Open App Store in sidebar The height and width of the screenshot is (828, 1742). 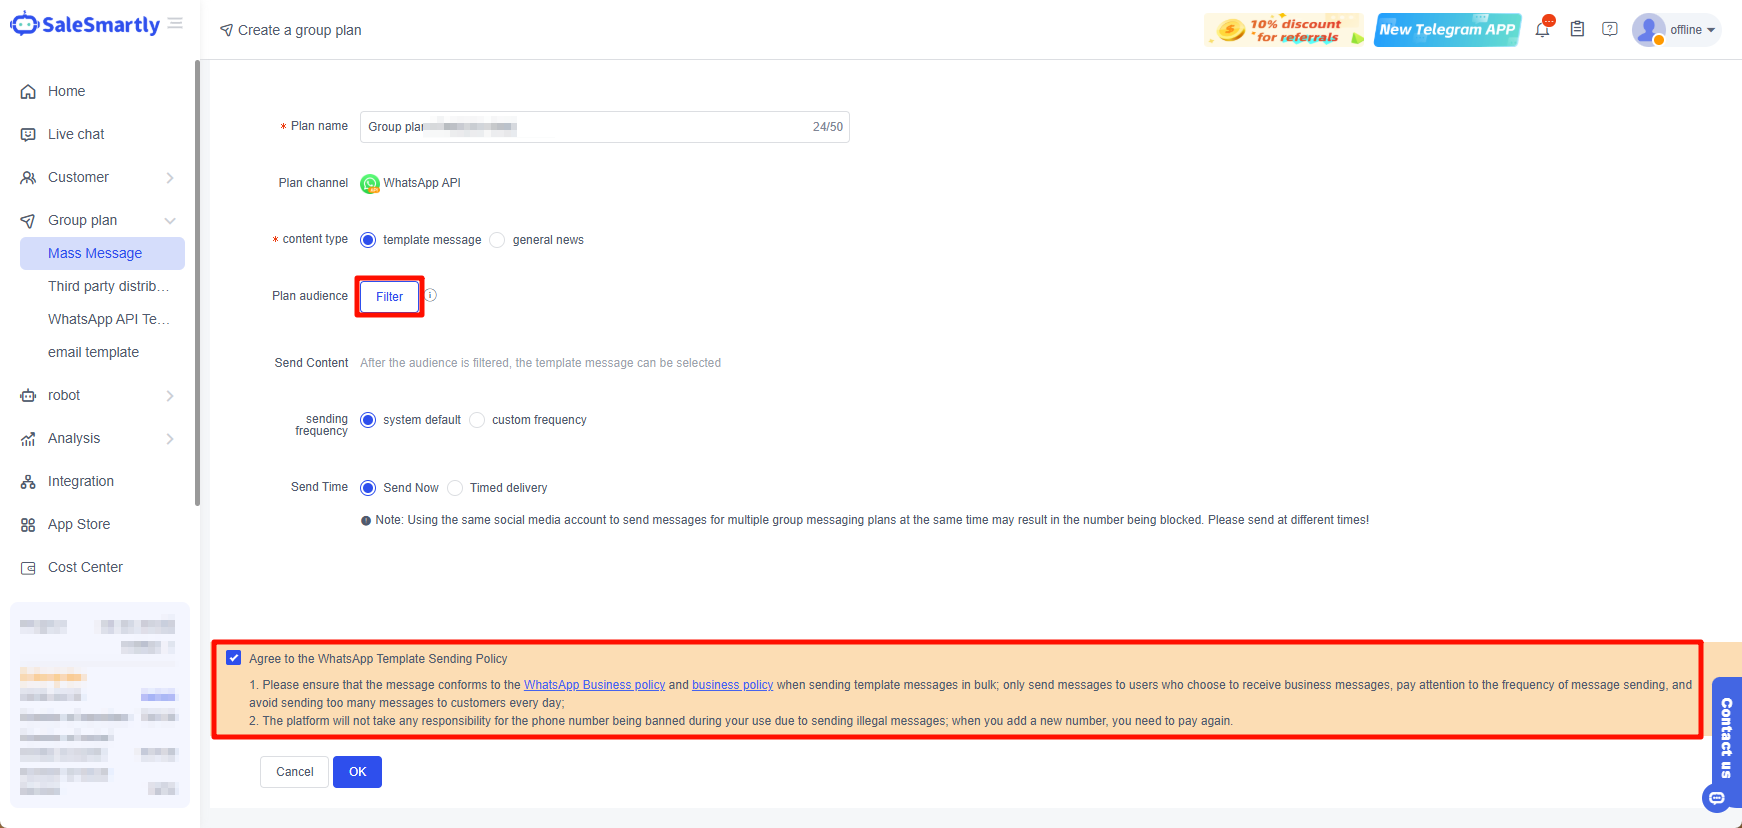tap(79, 525)
